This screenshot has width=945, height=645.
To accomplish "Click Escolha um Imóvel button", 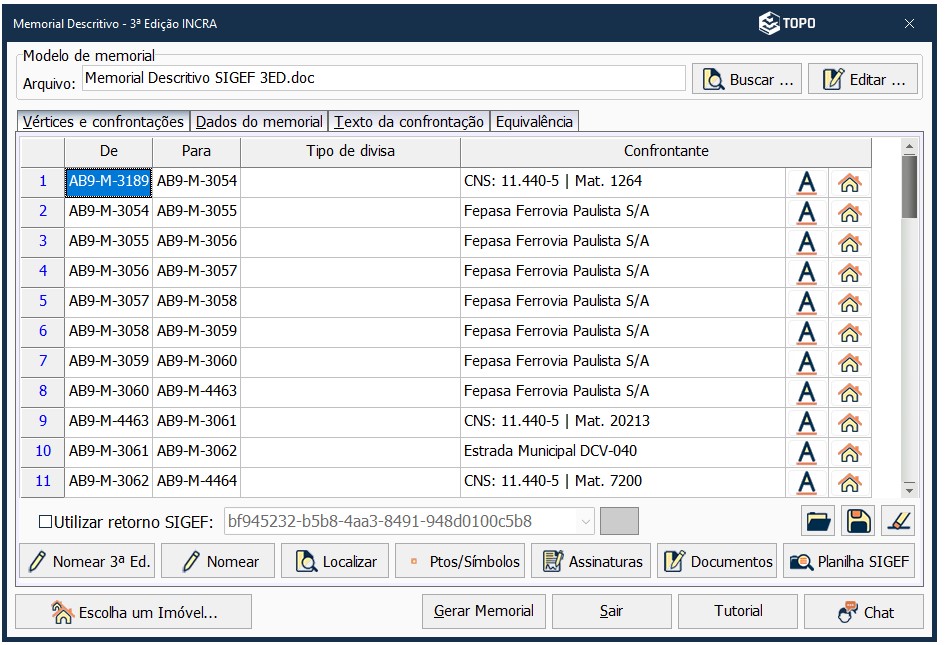I will point(134,612).
